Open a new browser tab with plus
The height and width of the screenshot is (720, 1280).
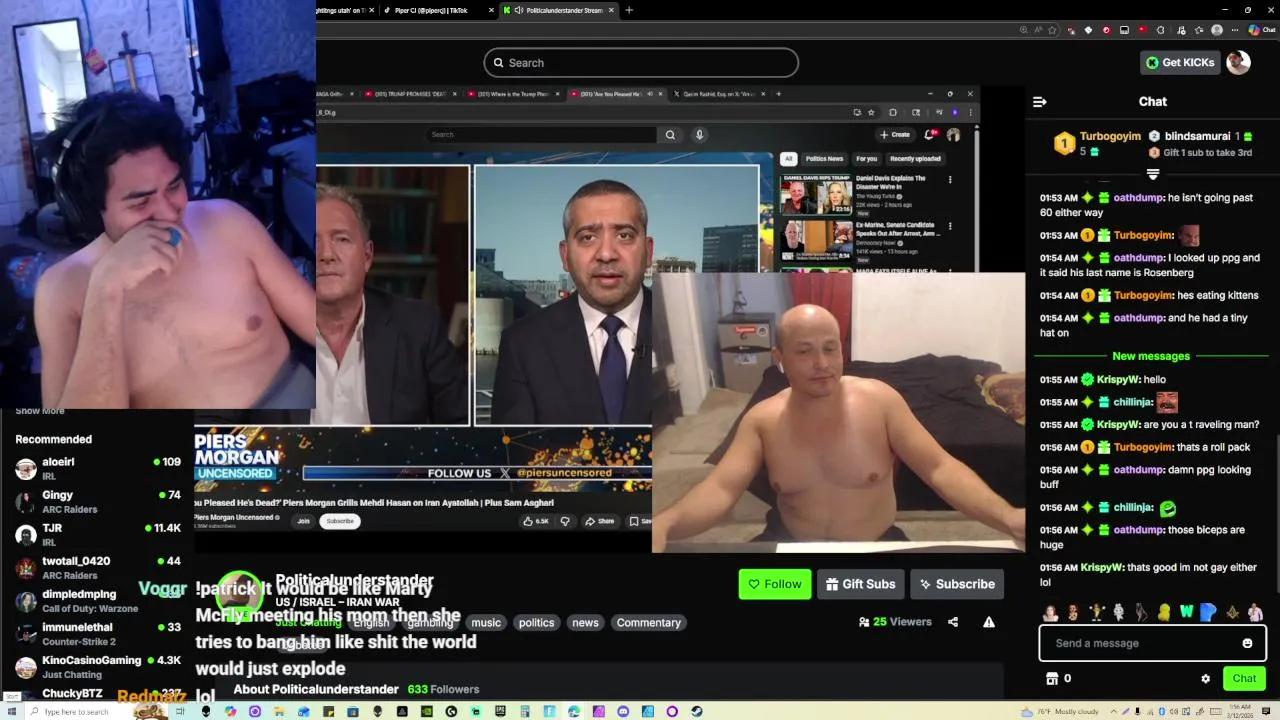[628, 10]
